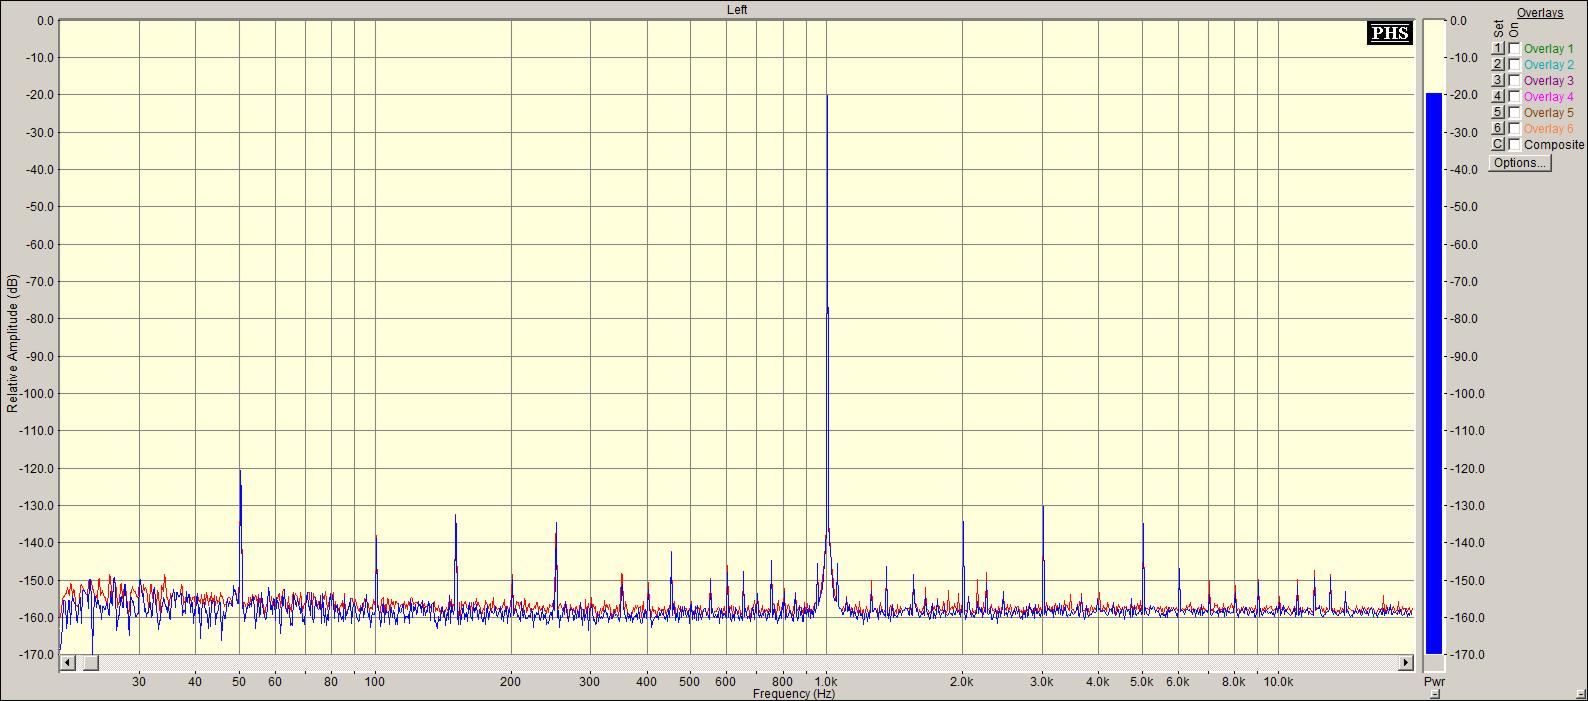
Task: Tick the Overlay 6 checkbox
Action: click(1514, 129)
